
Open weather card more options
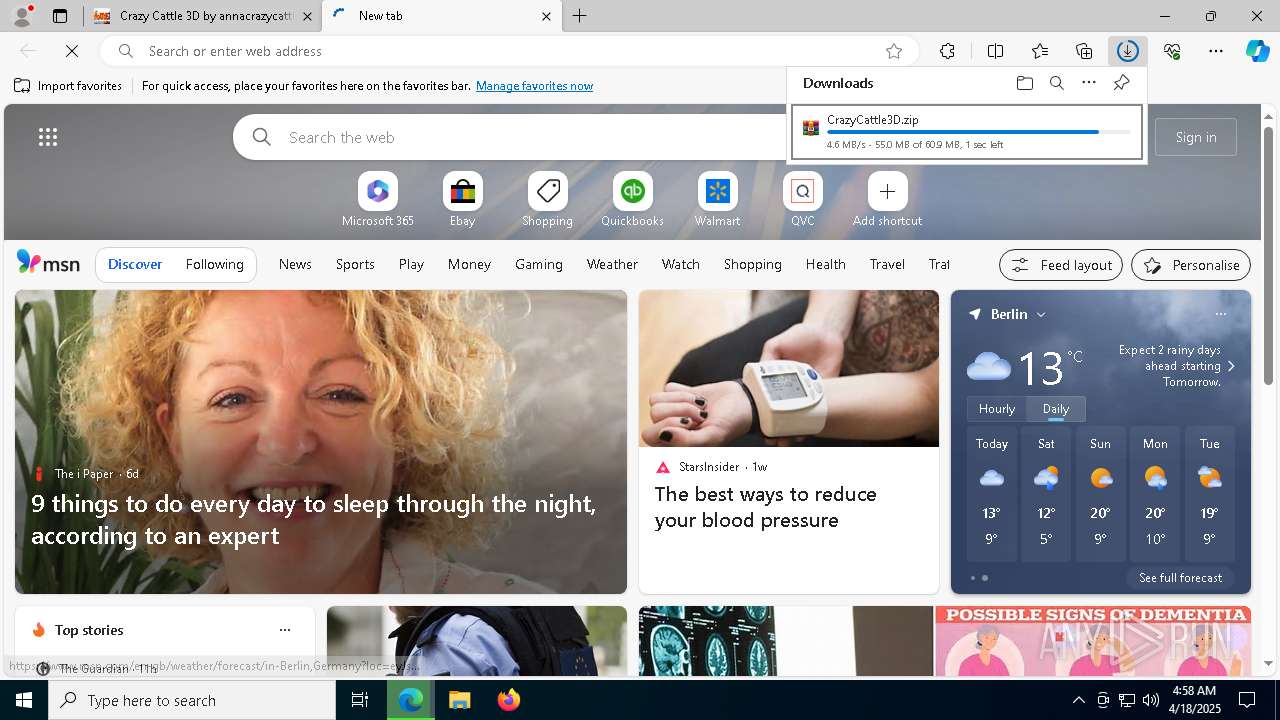tap(1220, 314)
